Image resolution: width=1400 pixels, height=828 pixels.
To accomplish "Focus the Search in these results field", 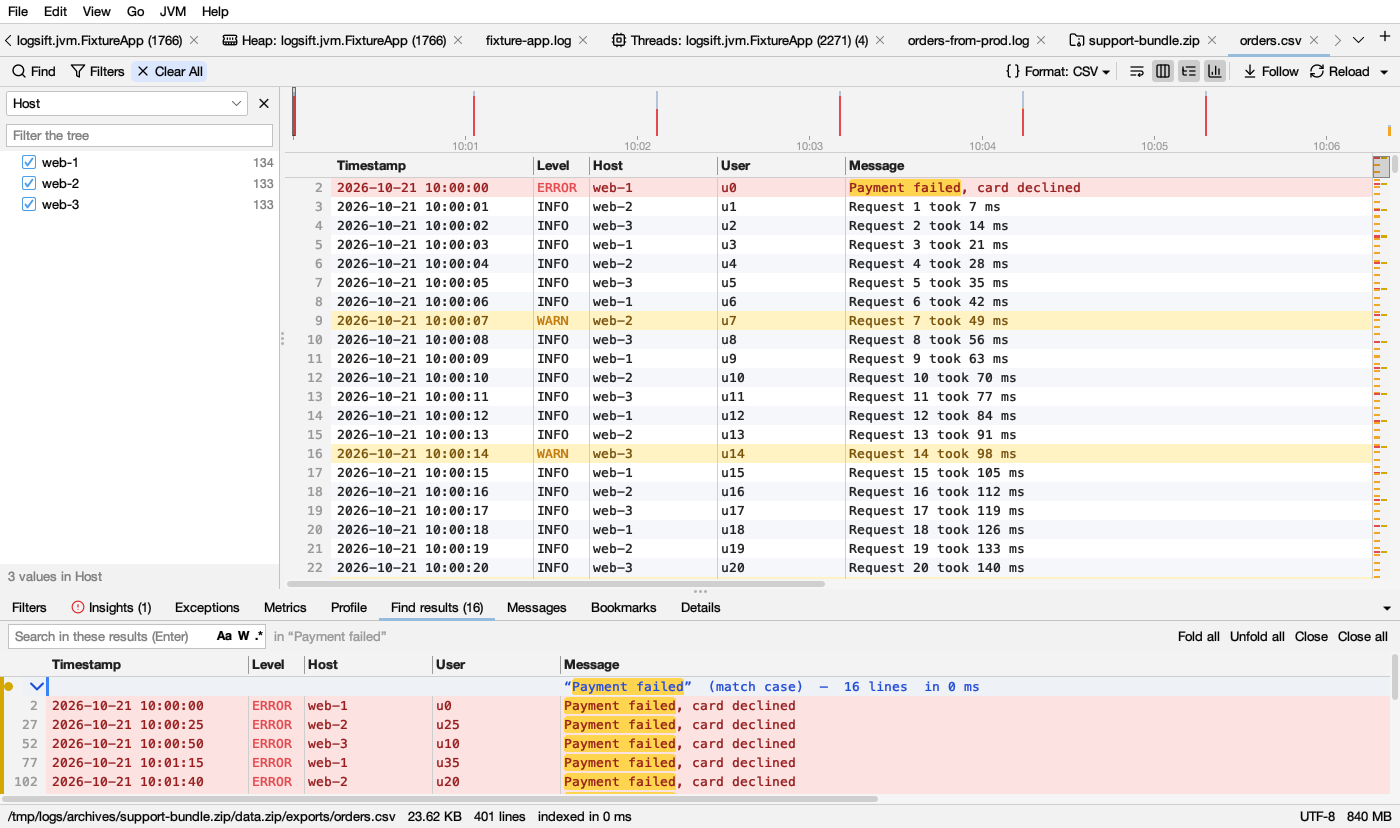I will coord(138,636).
